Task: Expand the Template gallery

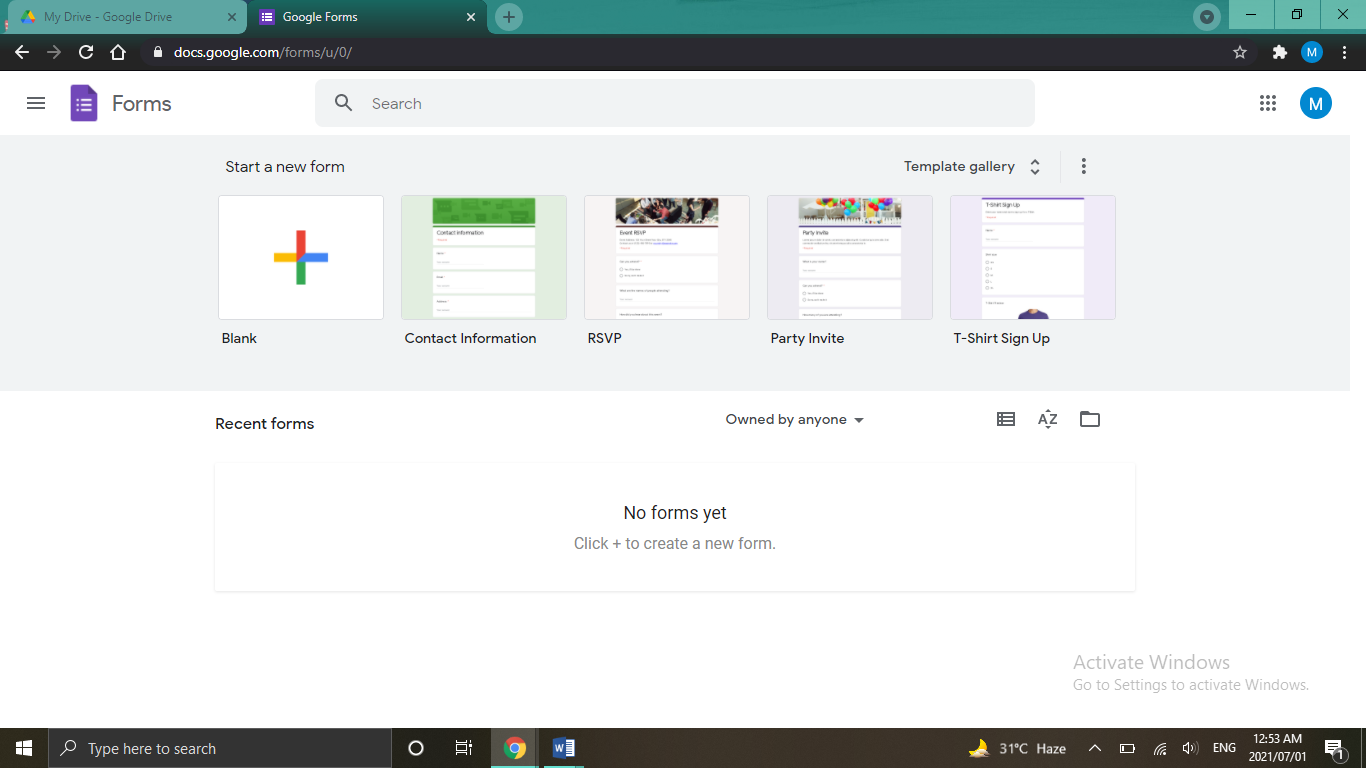Action: 972,167
